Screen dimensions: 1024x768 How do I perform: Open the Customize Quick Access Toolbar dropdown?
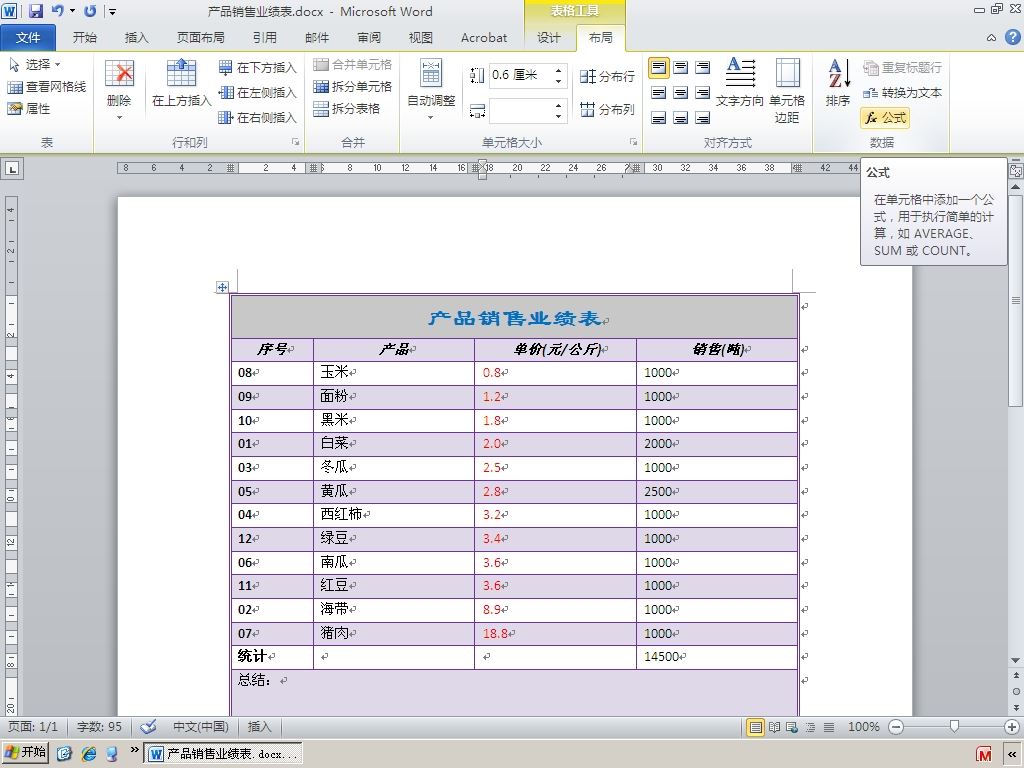coord(112,11)
